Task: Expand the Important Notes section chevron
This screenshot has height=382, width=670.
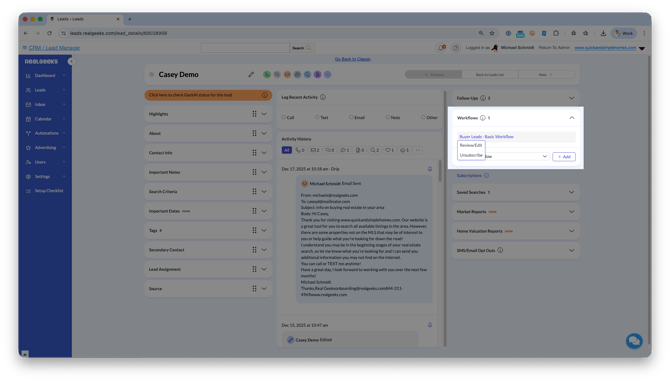Action: tap(264, 172)
